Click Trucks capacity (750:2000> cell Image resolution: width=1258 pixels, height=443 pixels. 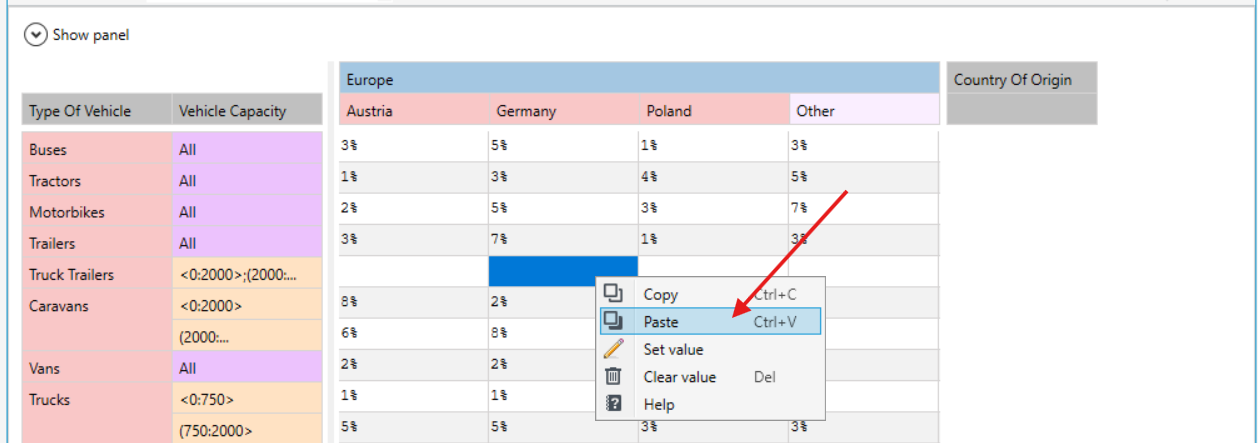[x=247, y=431]
